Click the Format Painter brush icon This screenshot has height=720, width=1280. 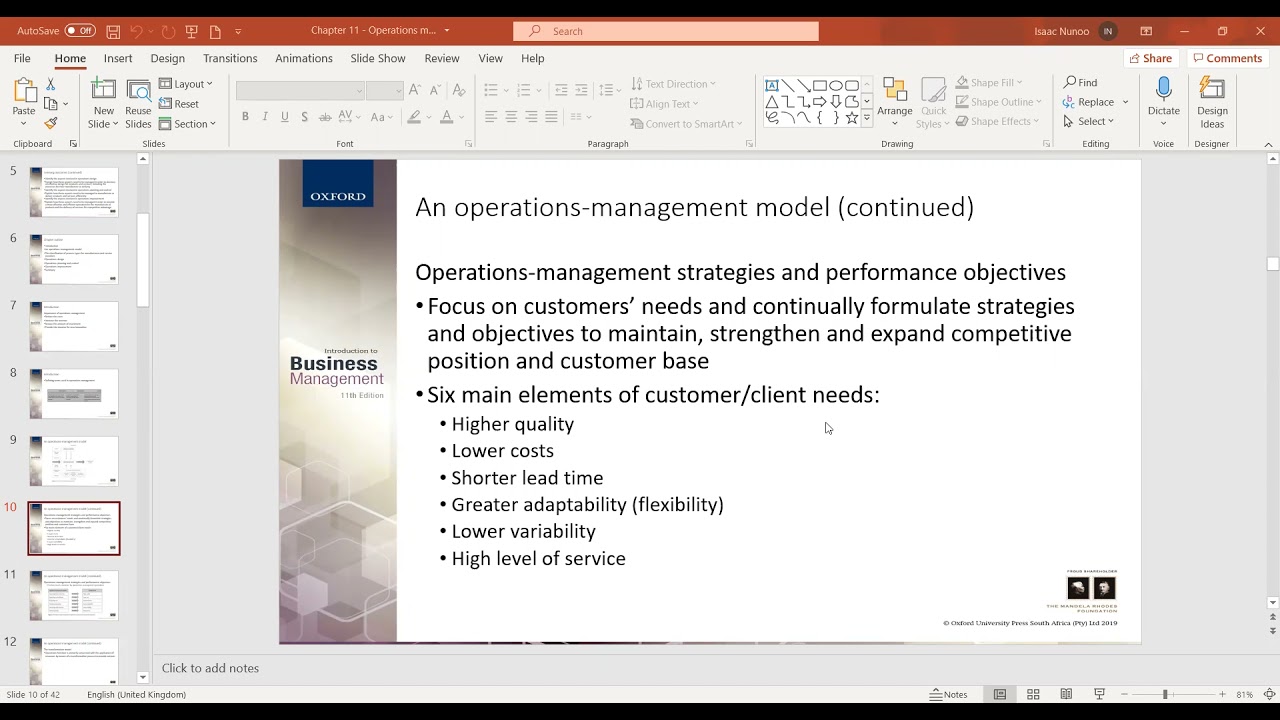[51, 123]
